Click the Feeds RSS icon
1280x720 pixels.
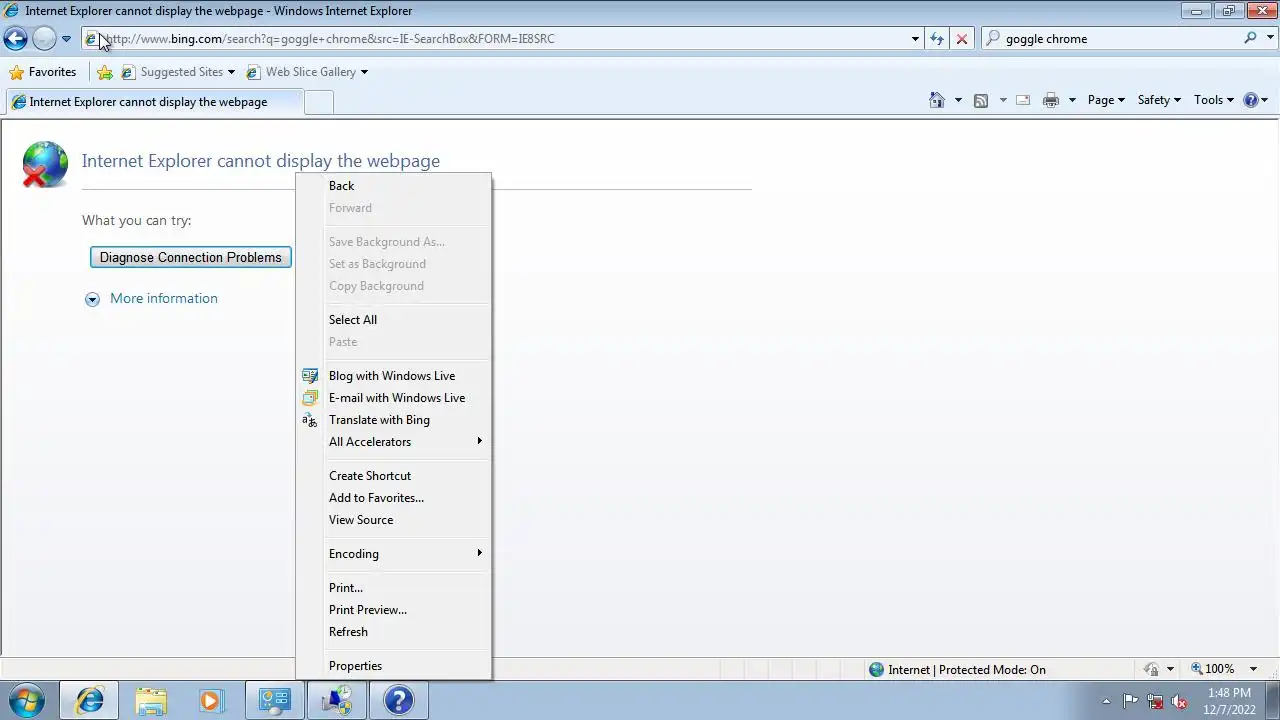point(981,100)
